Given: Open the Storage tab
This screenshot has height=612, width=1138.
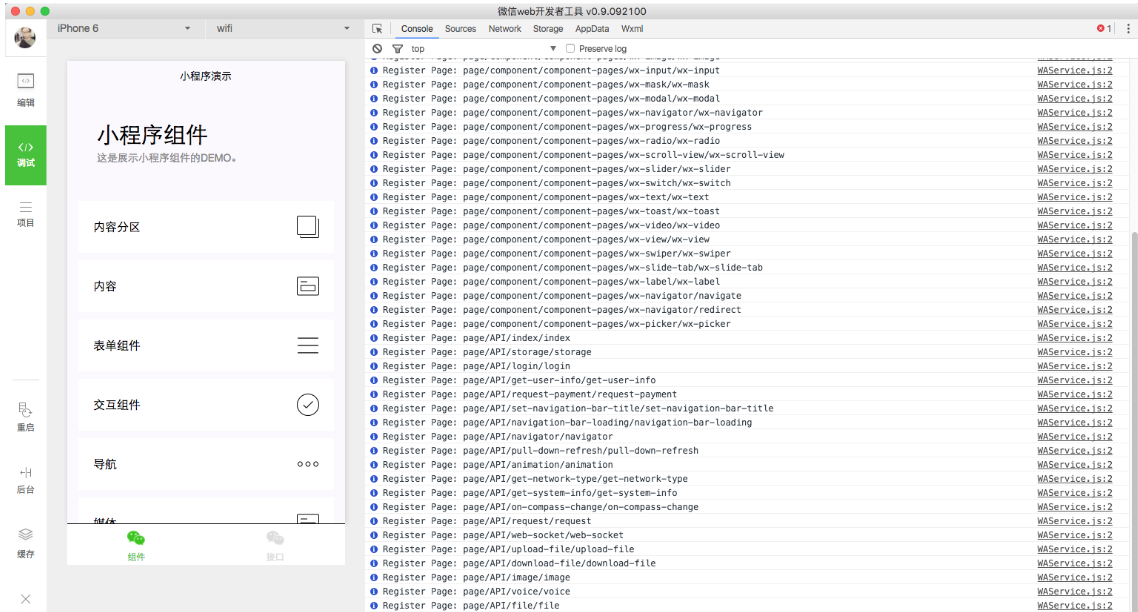Looking at the screenshot, I should pos(548,29).
